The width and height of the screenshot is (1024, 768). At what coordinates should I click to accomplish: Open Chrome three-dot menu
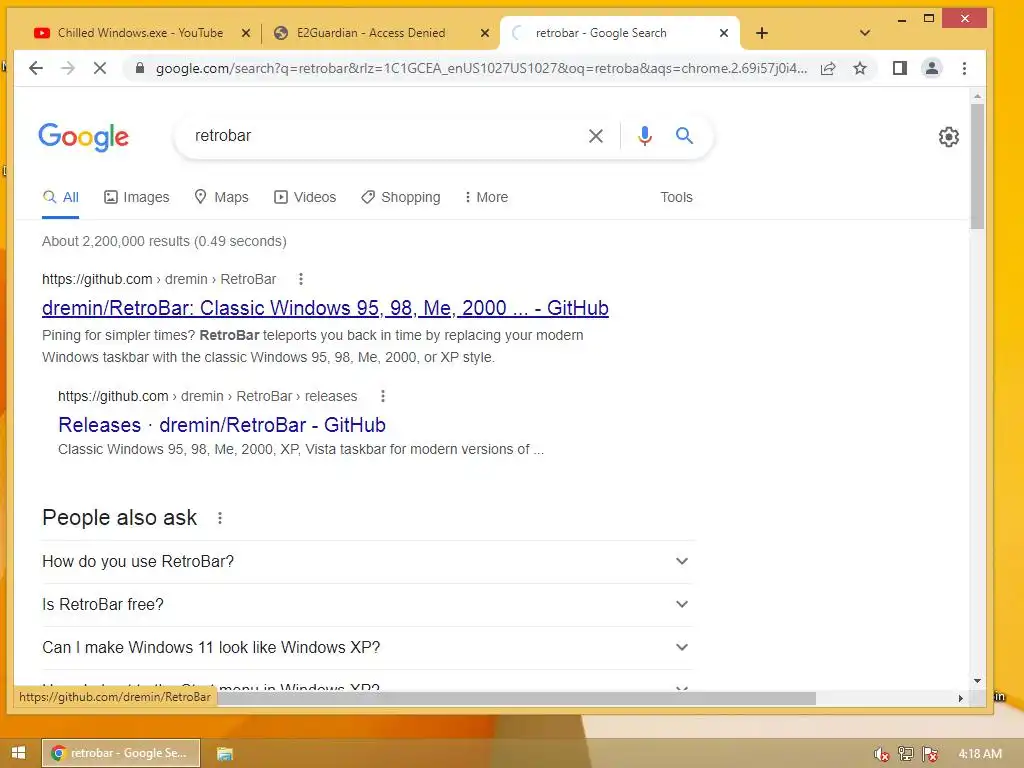point(965,68)
